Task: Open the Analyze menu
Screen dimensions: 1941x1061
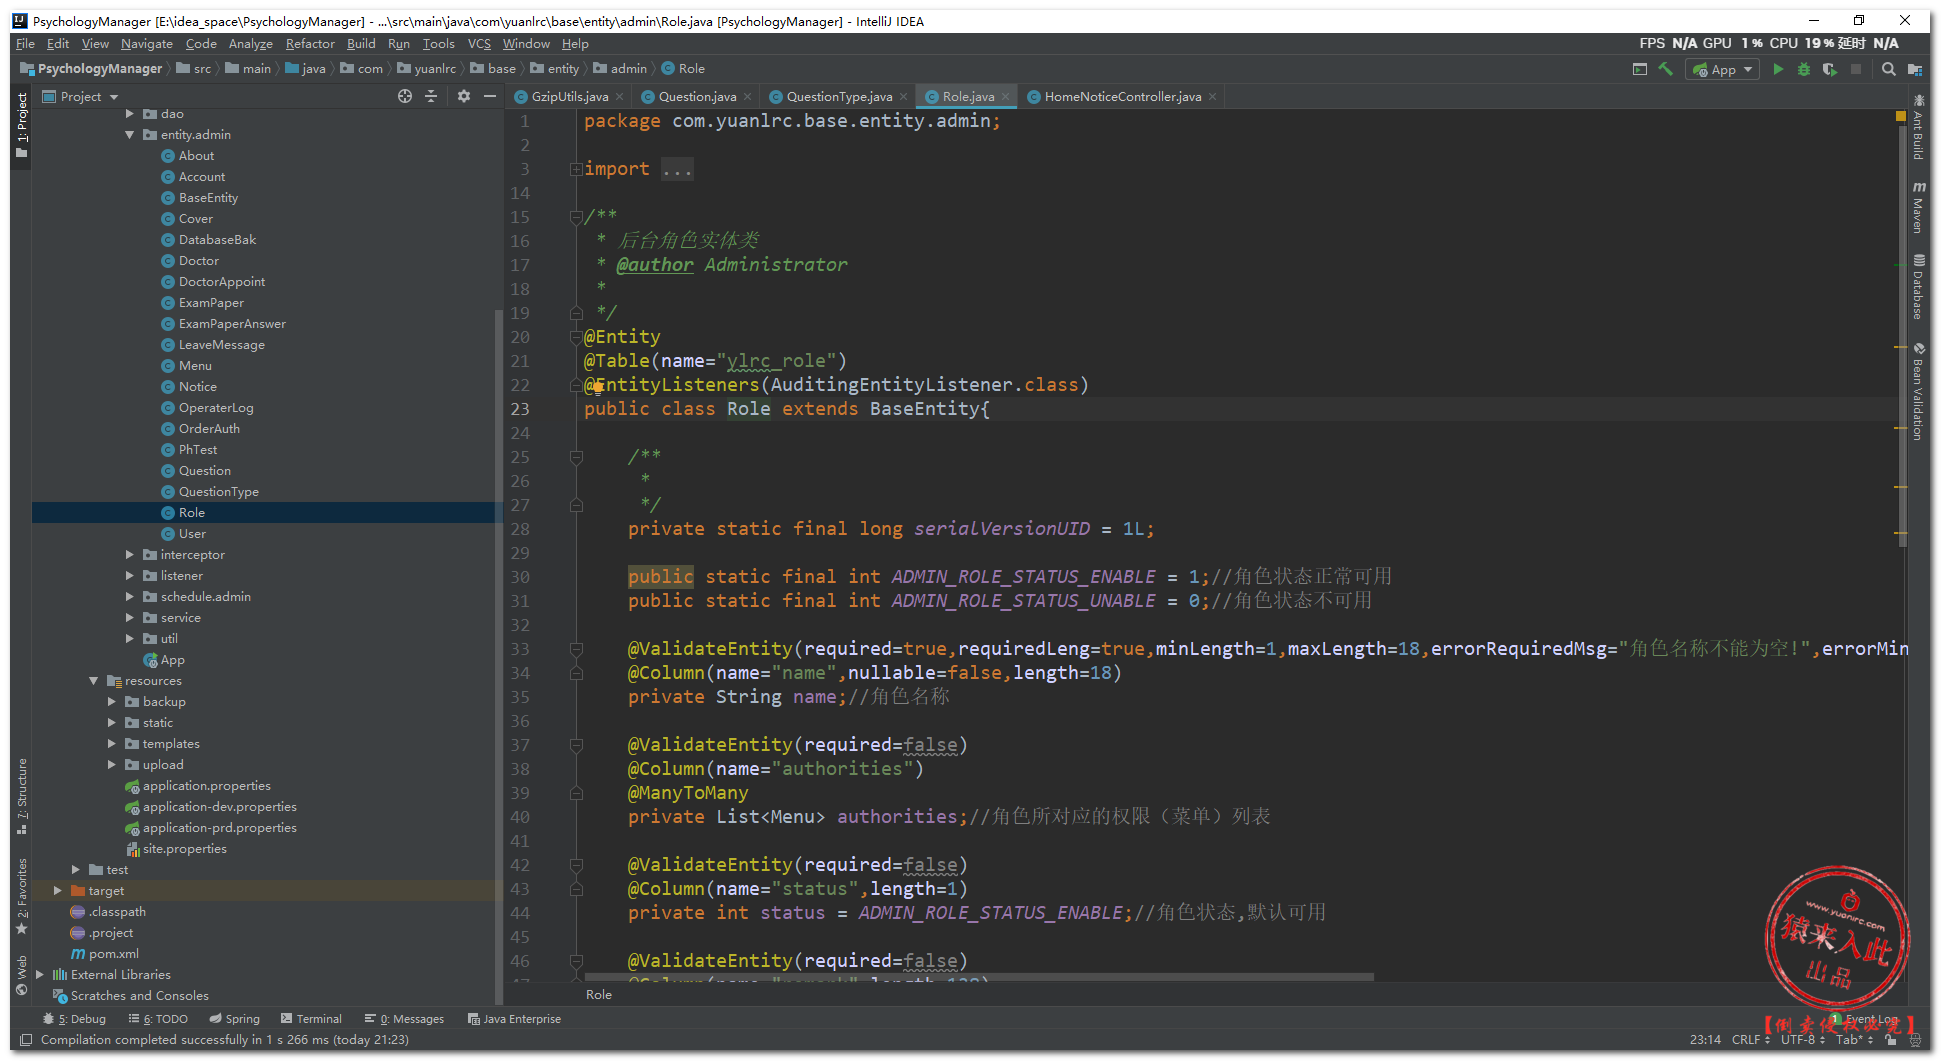Action: pos(250,44)
